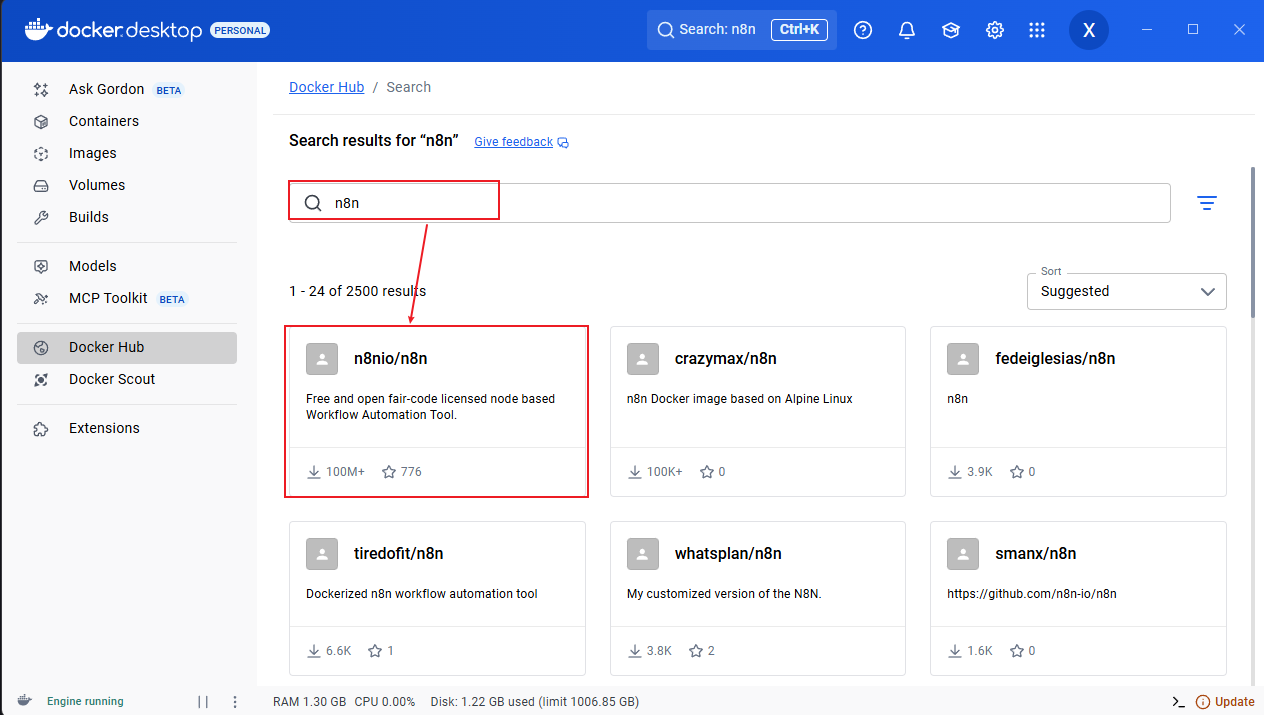Screen dimensions: 1264x715
Task: Click the filter icon beside search
Action: (1207, 203)
